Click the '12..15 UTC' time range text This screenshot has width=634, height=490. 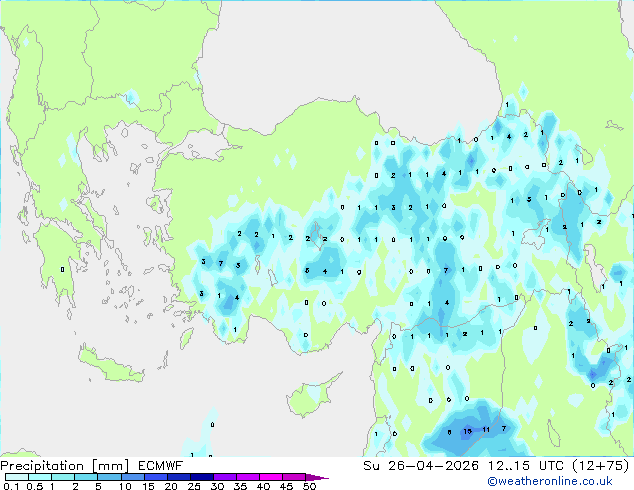(x=526, y=466)
